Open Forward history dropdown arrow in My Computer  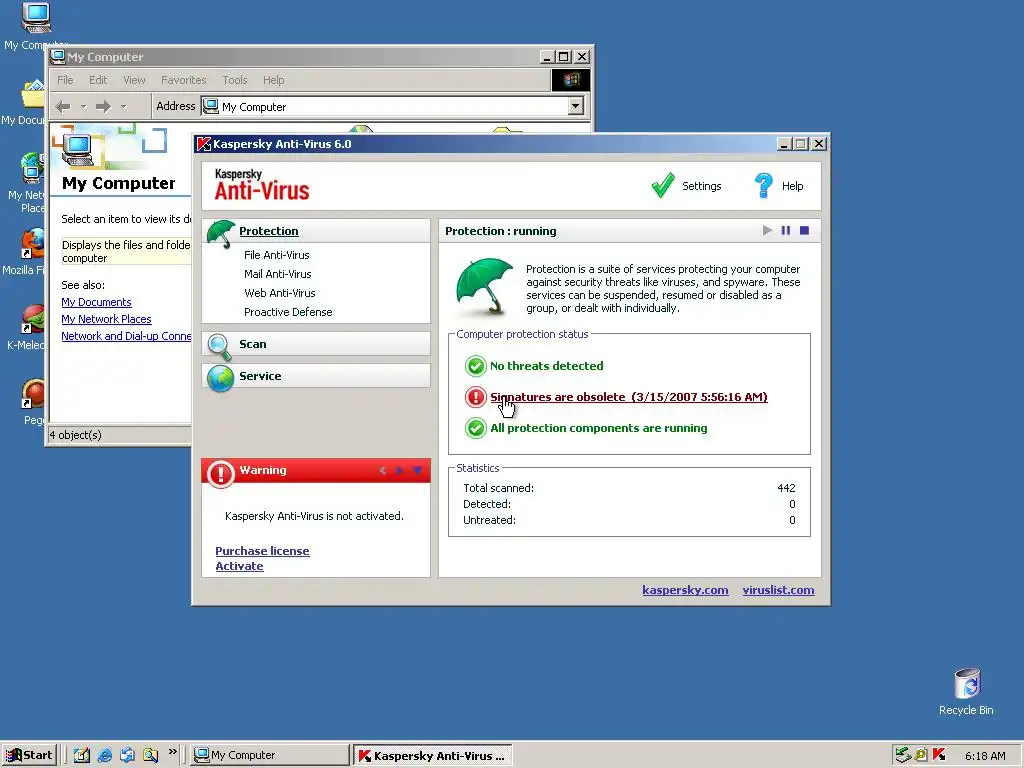click(x=123, y=106)
